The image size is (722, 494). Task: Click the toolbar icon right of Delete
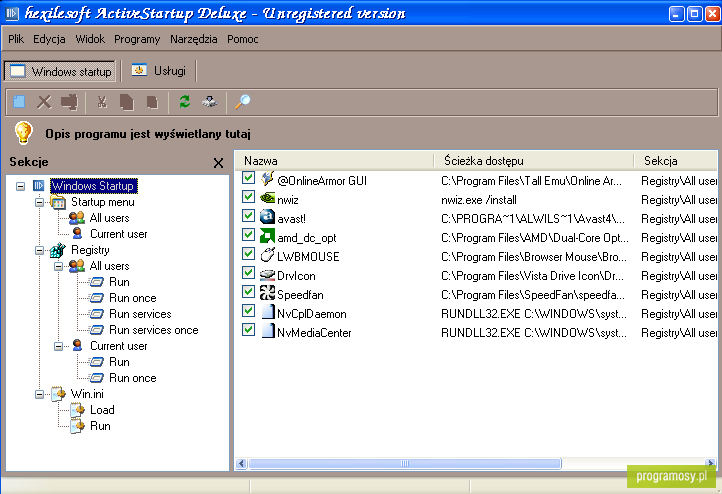point(70,102)
